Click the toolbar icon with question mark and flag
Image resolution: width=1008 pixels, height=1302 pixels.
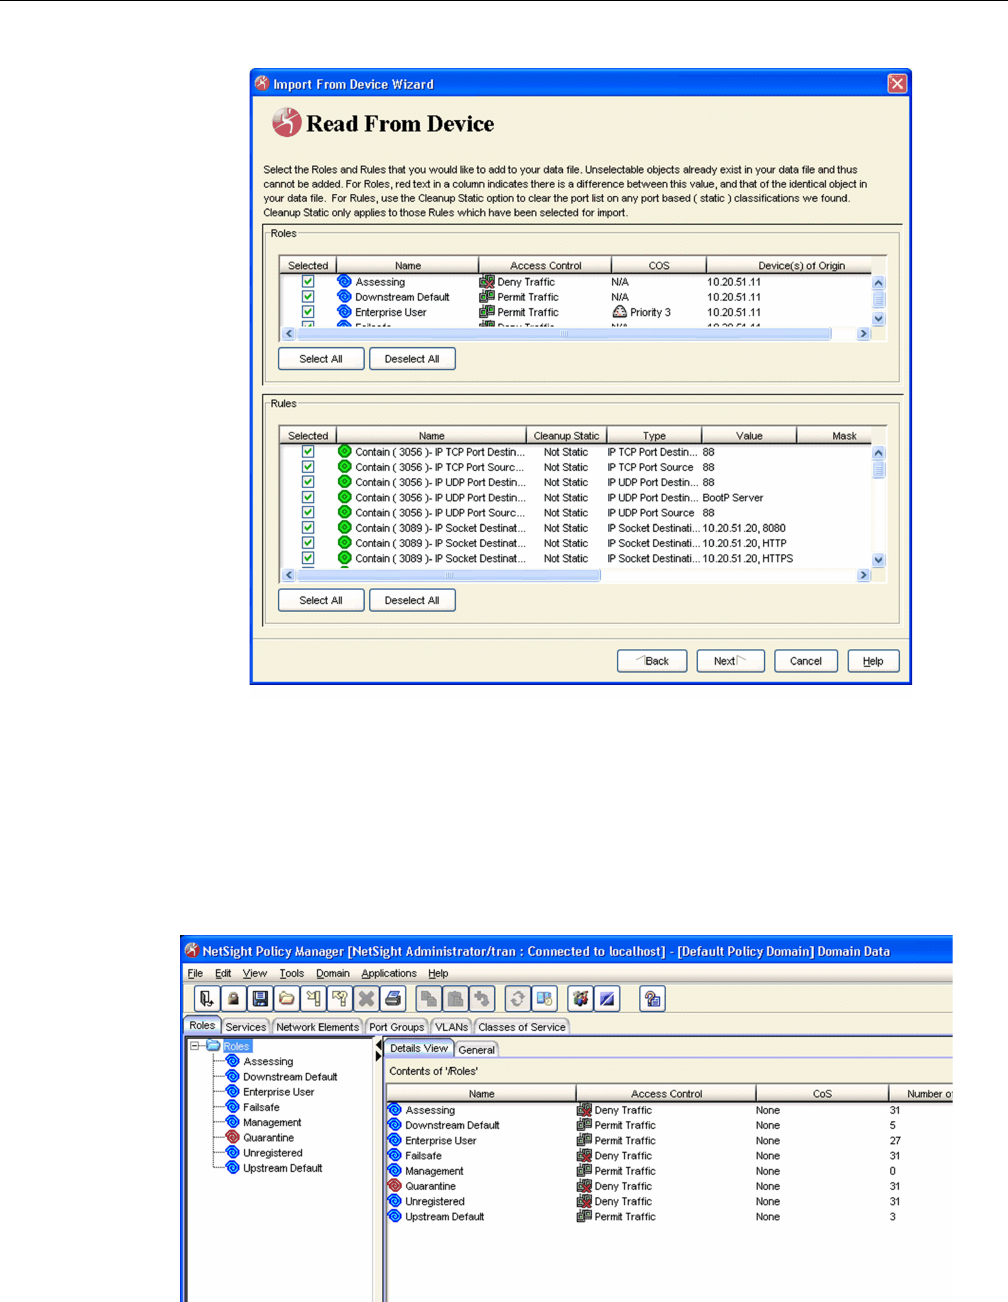point(340,999)
